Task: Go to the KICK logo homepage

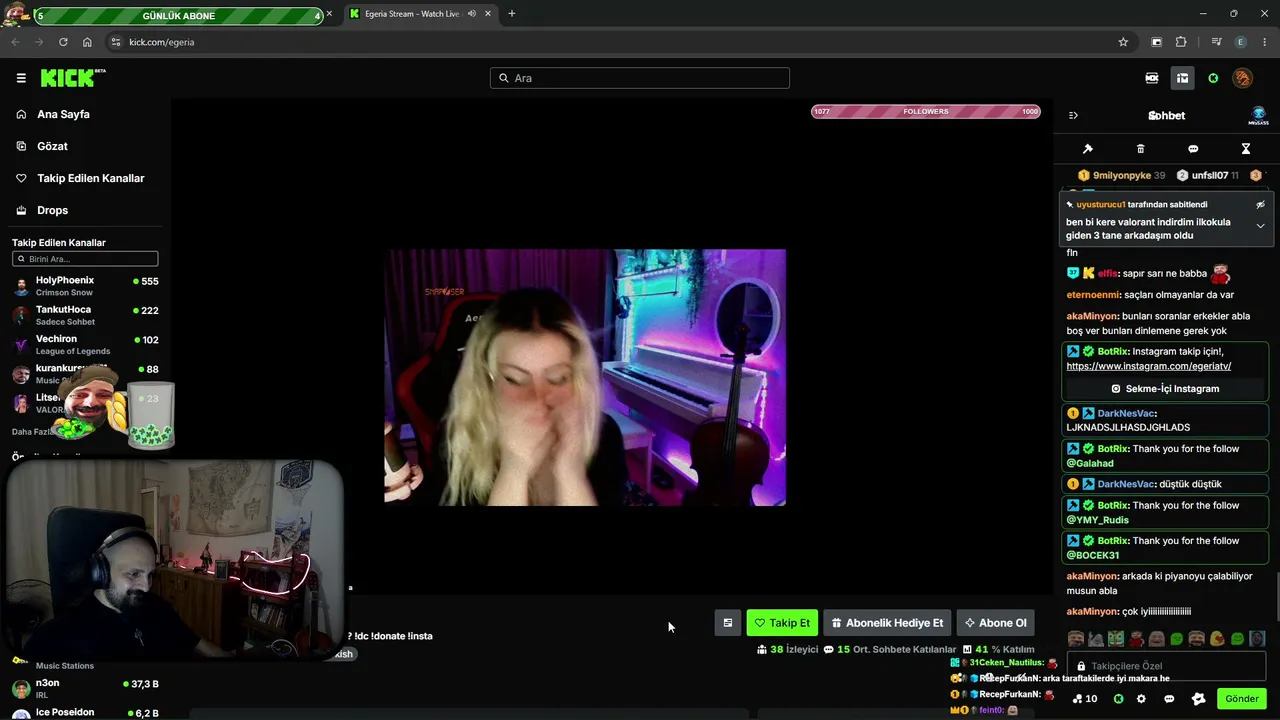Action: click(73, 78)
